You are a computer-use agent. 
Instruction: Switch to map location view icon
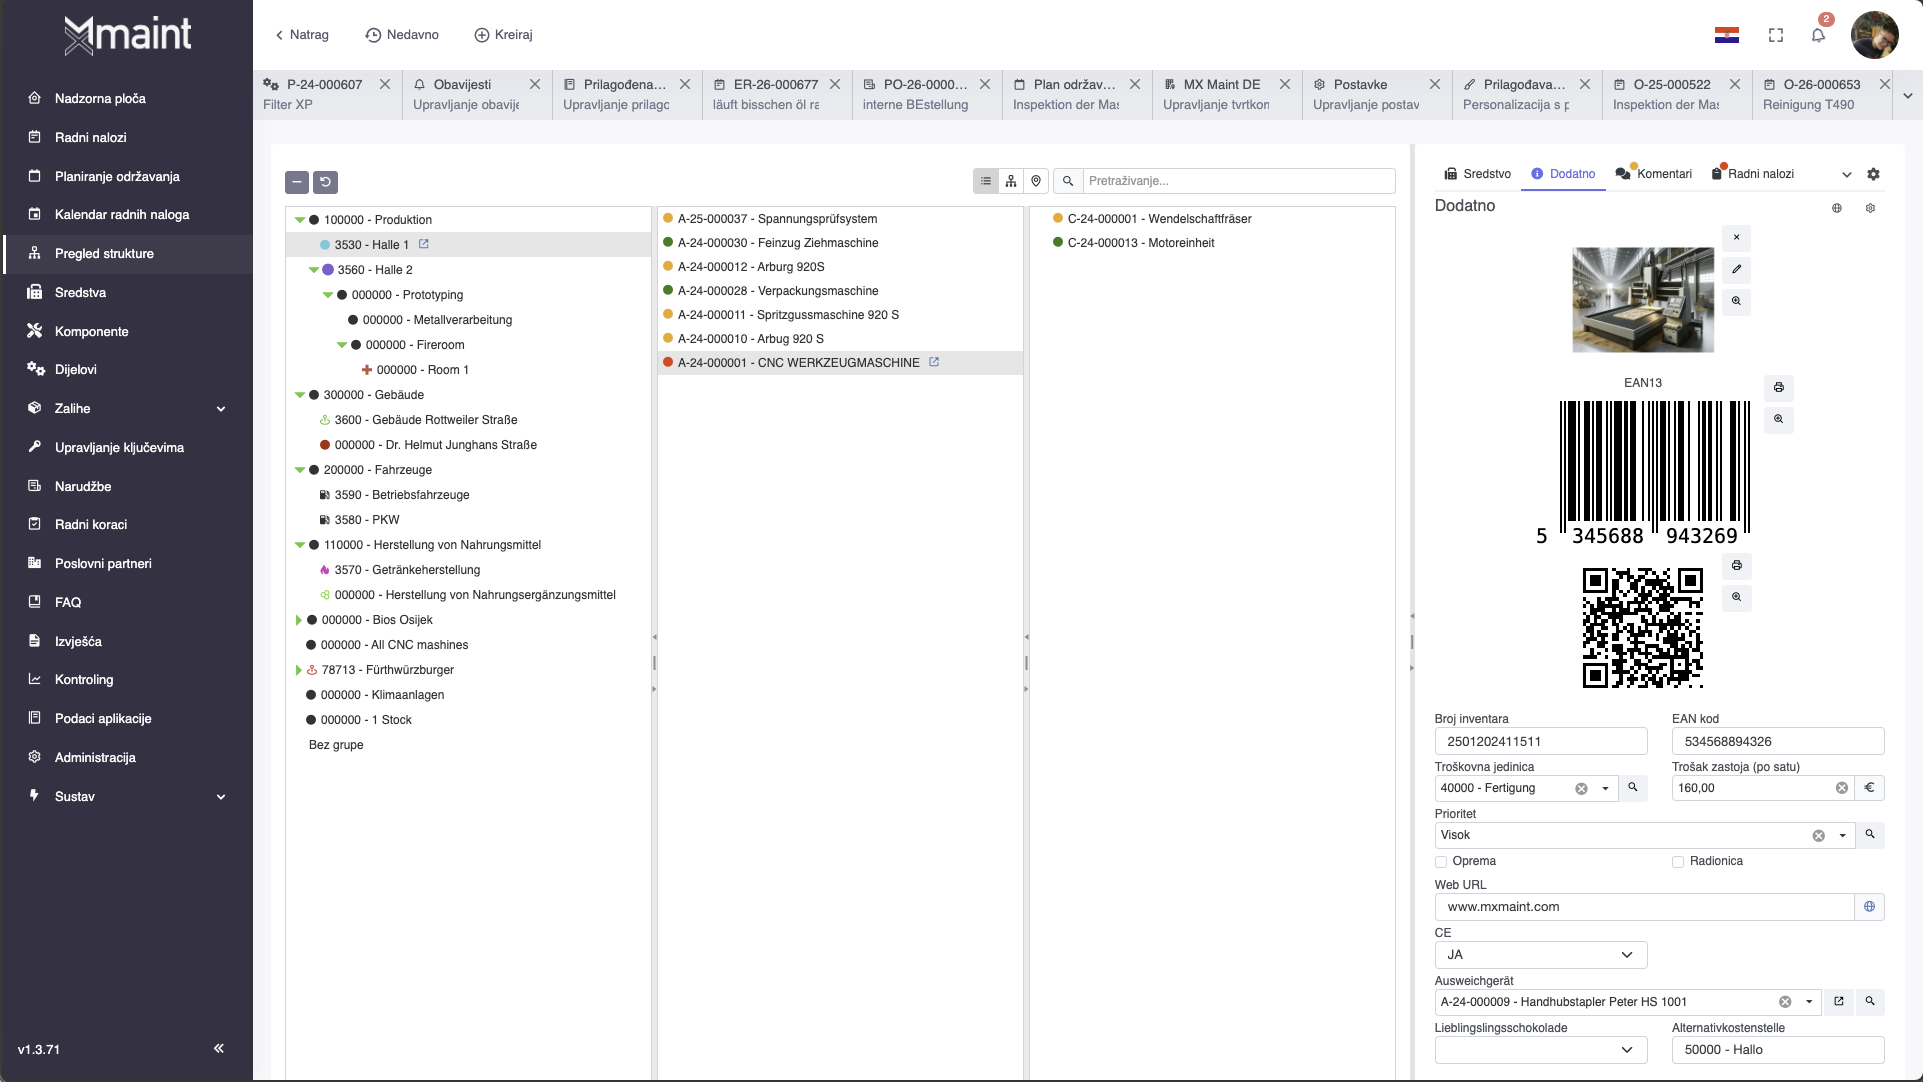pos(1036,181)
